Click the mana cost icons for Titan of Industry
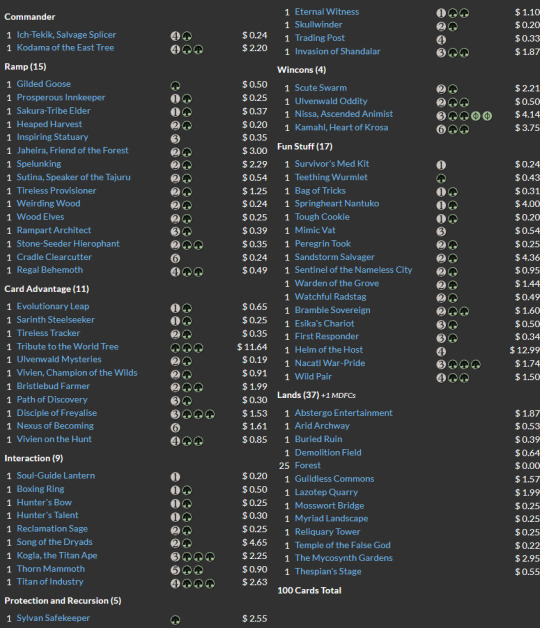This screenshot has height=628, width=540. click(193, 584)
